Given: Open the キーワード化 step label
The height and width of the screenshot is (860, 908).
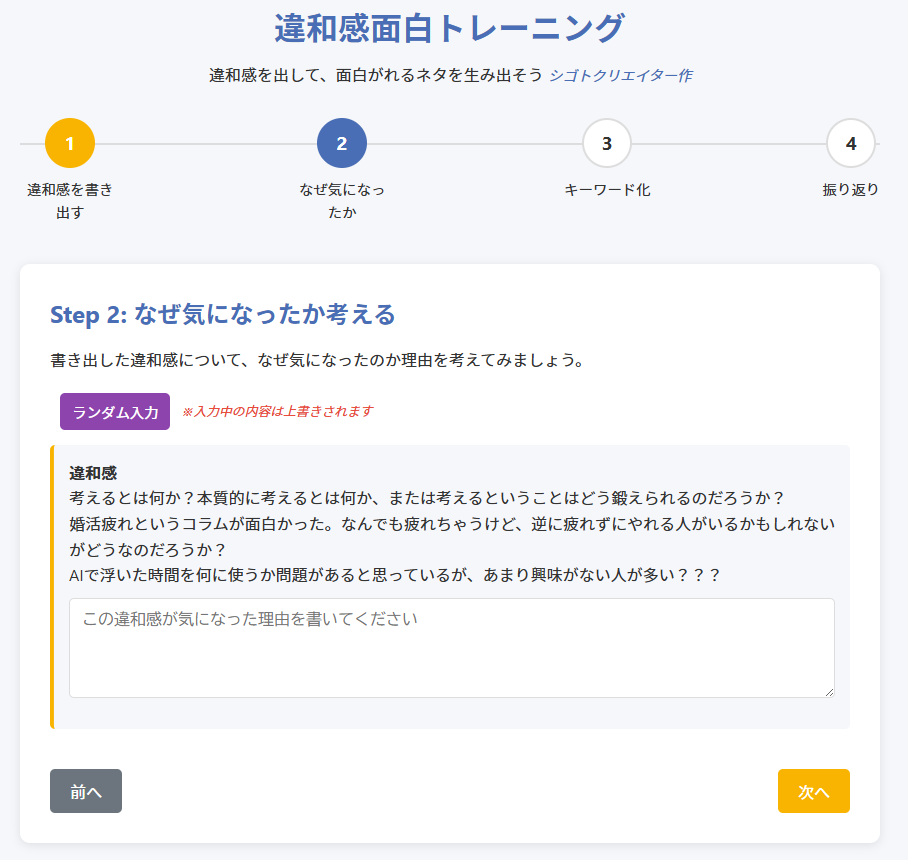Looking at the screenshot, I should coord(607,190).
